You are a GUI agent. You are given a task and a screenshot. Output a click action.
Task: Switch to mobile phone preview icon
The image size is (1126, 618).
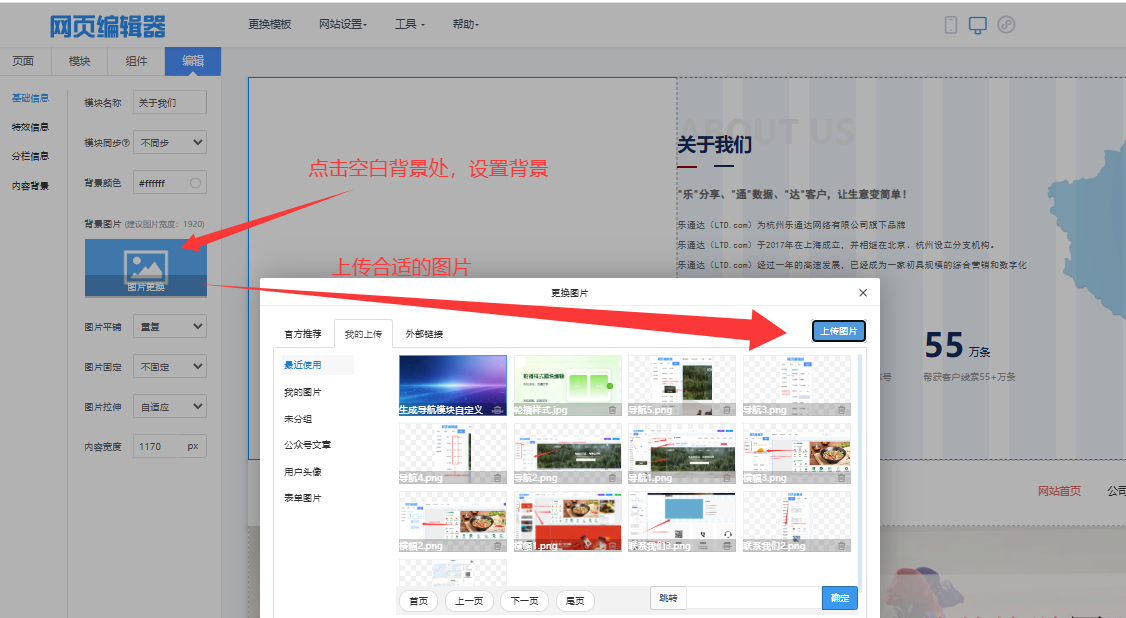coord(951,25)
